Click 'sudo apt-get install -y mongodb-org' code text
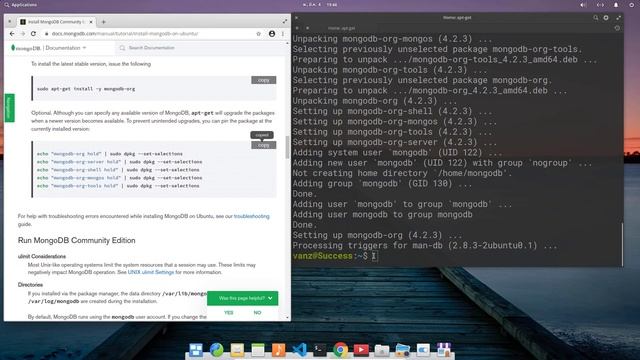 click(86, 89)
